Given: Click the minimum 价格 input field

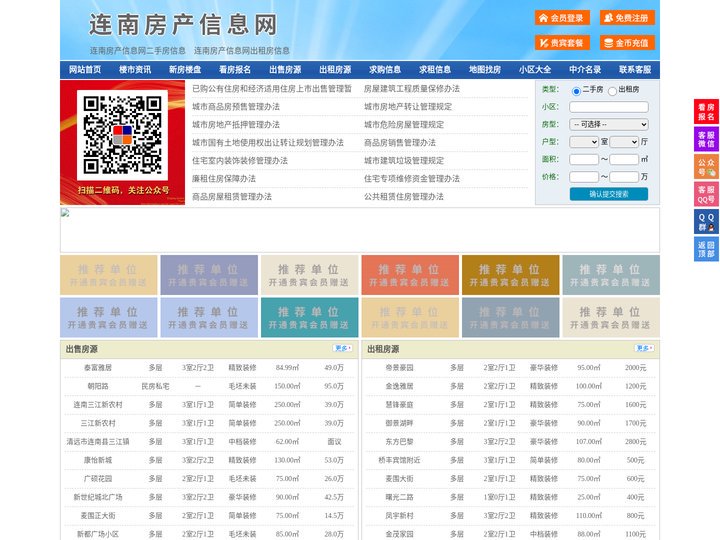Looking at the screenshot, I should 584,177.
